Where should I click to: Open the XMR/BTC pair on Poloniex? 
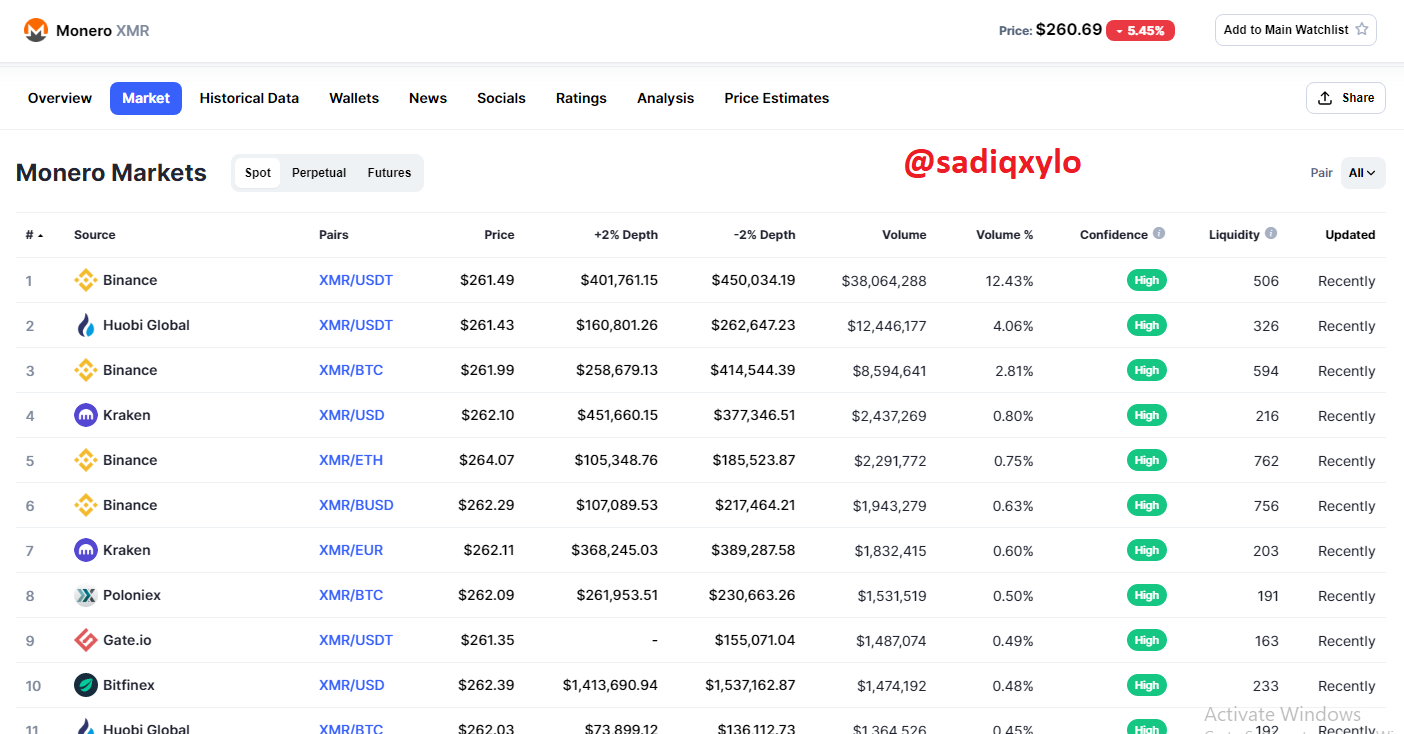click(x=351, y=595)
